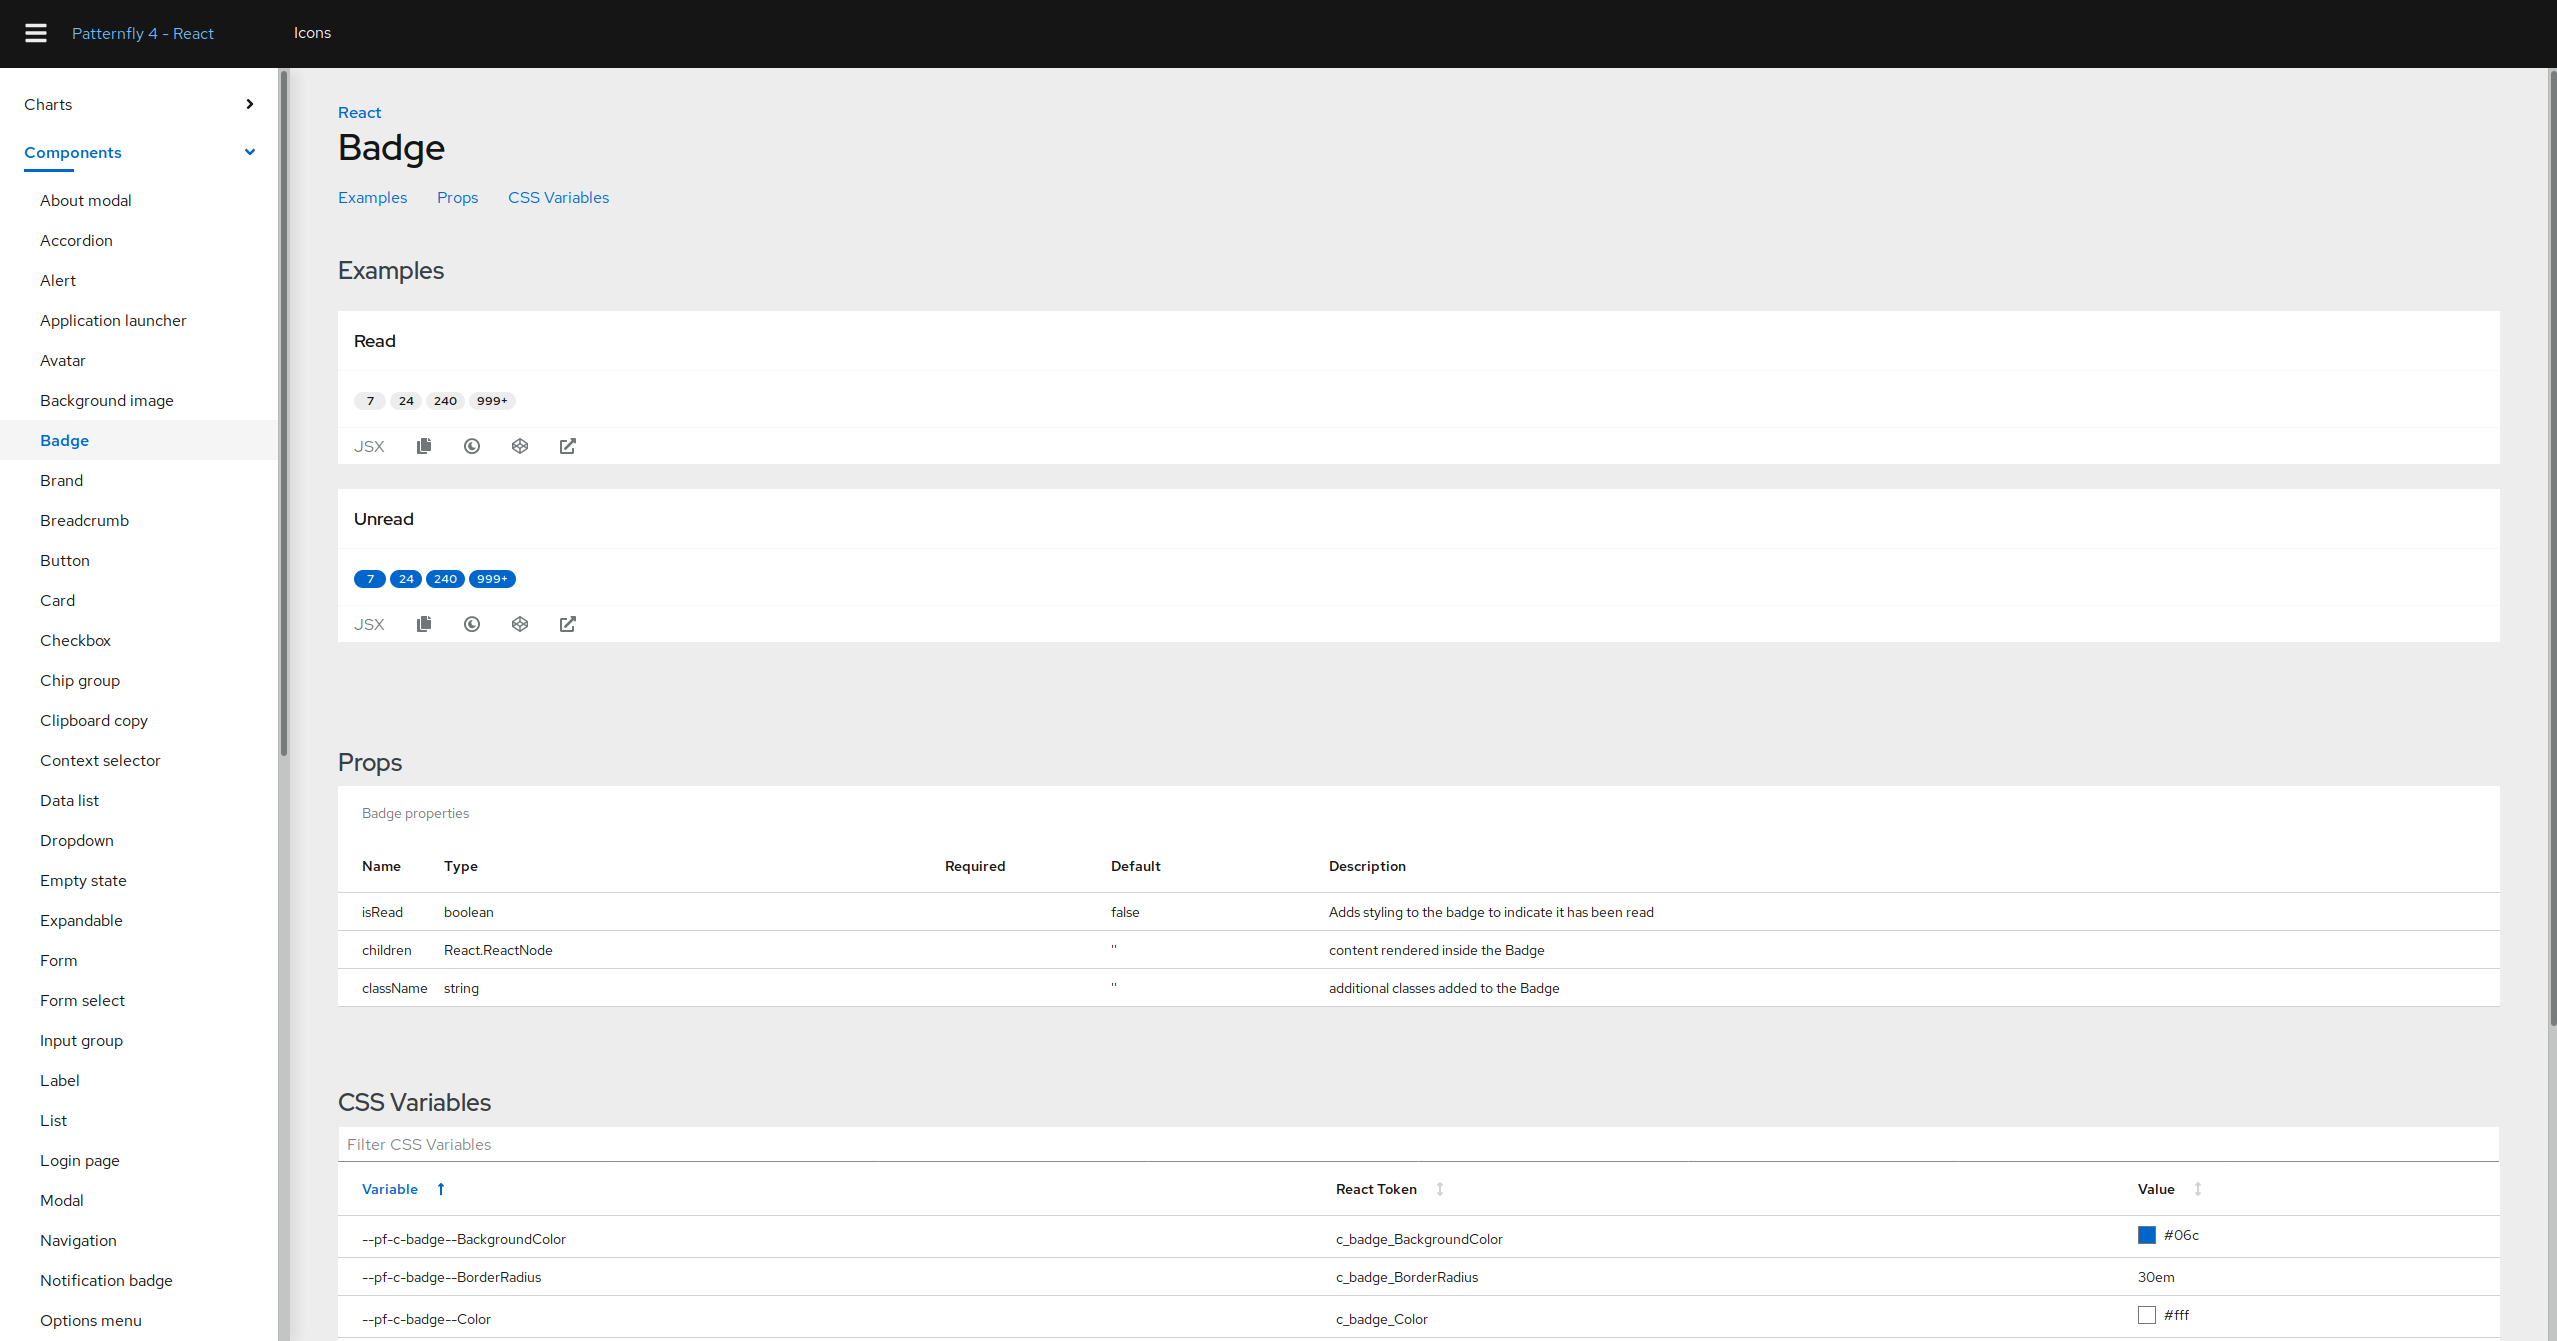2557x1341 pixels.
Task: Toggle the JSX code for Read example
Action: (369, 447)
